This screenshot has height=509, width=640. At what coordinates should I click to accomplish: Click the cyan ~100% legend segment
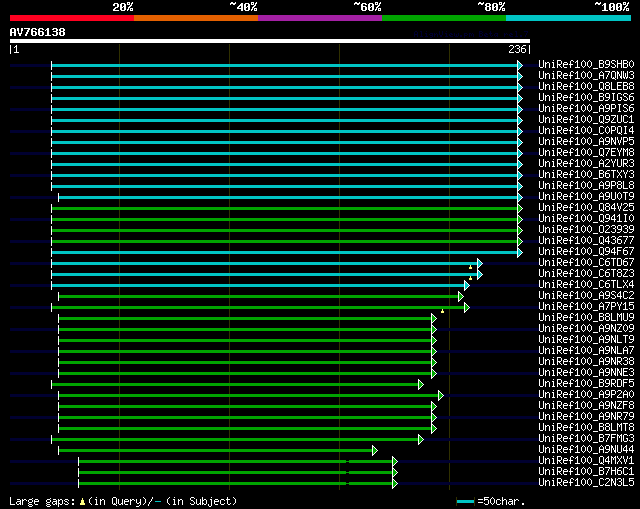click(568, 18)
